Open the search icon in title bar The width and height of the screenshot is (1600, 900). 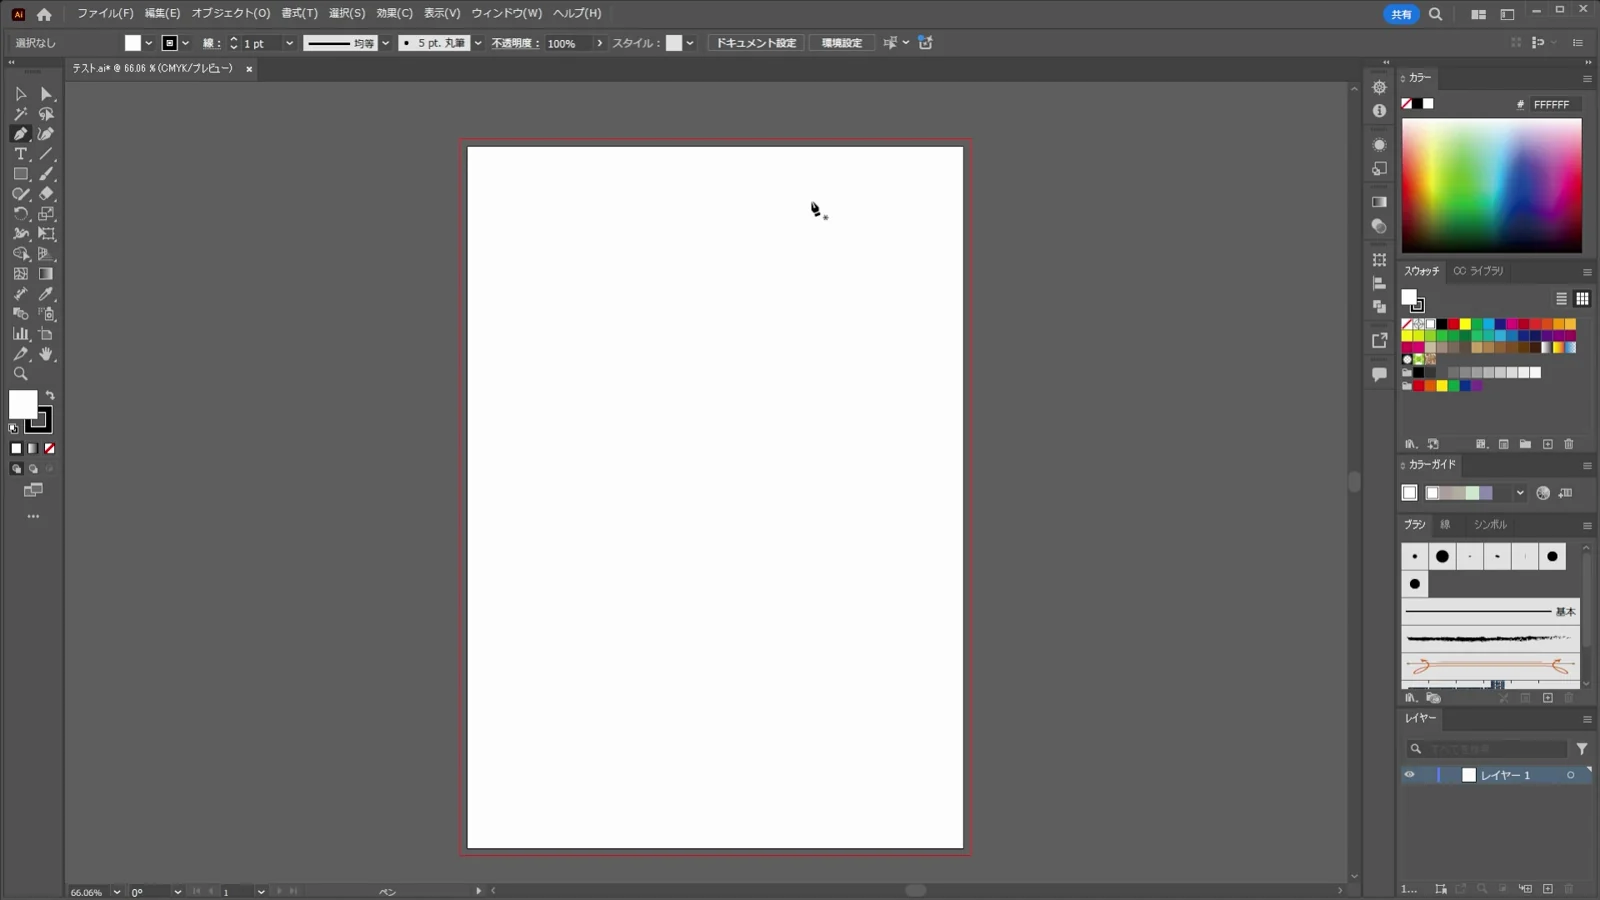coord(1435,14)
